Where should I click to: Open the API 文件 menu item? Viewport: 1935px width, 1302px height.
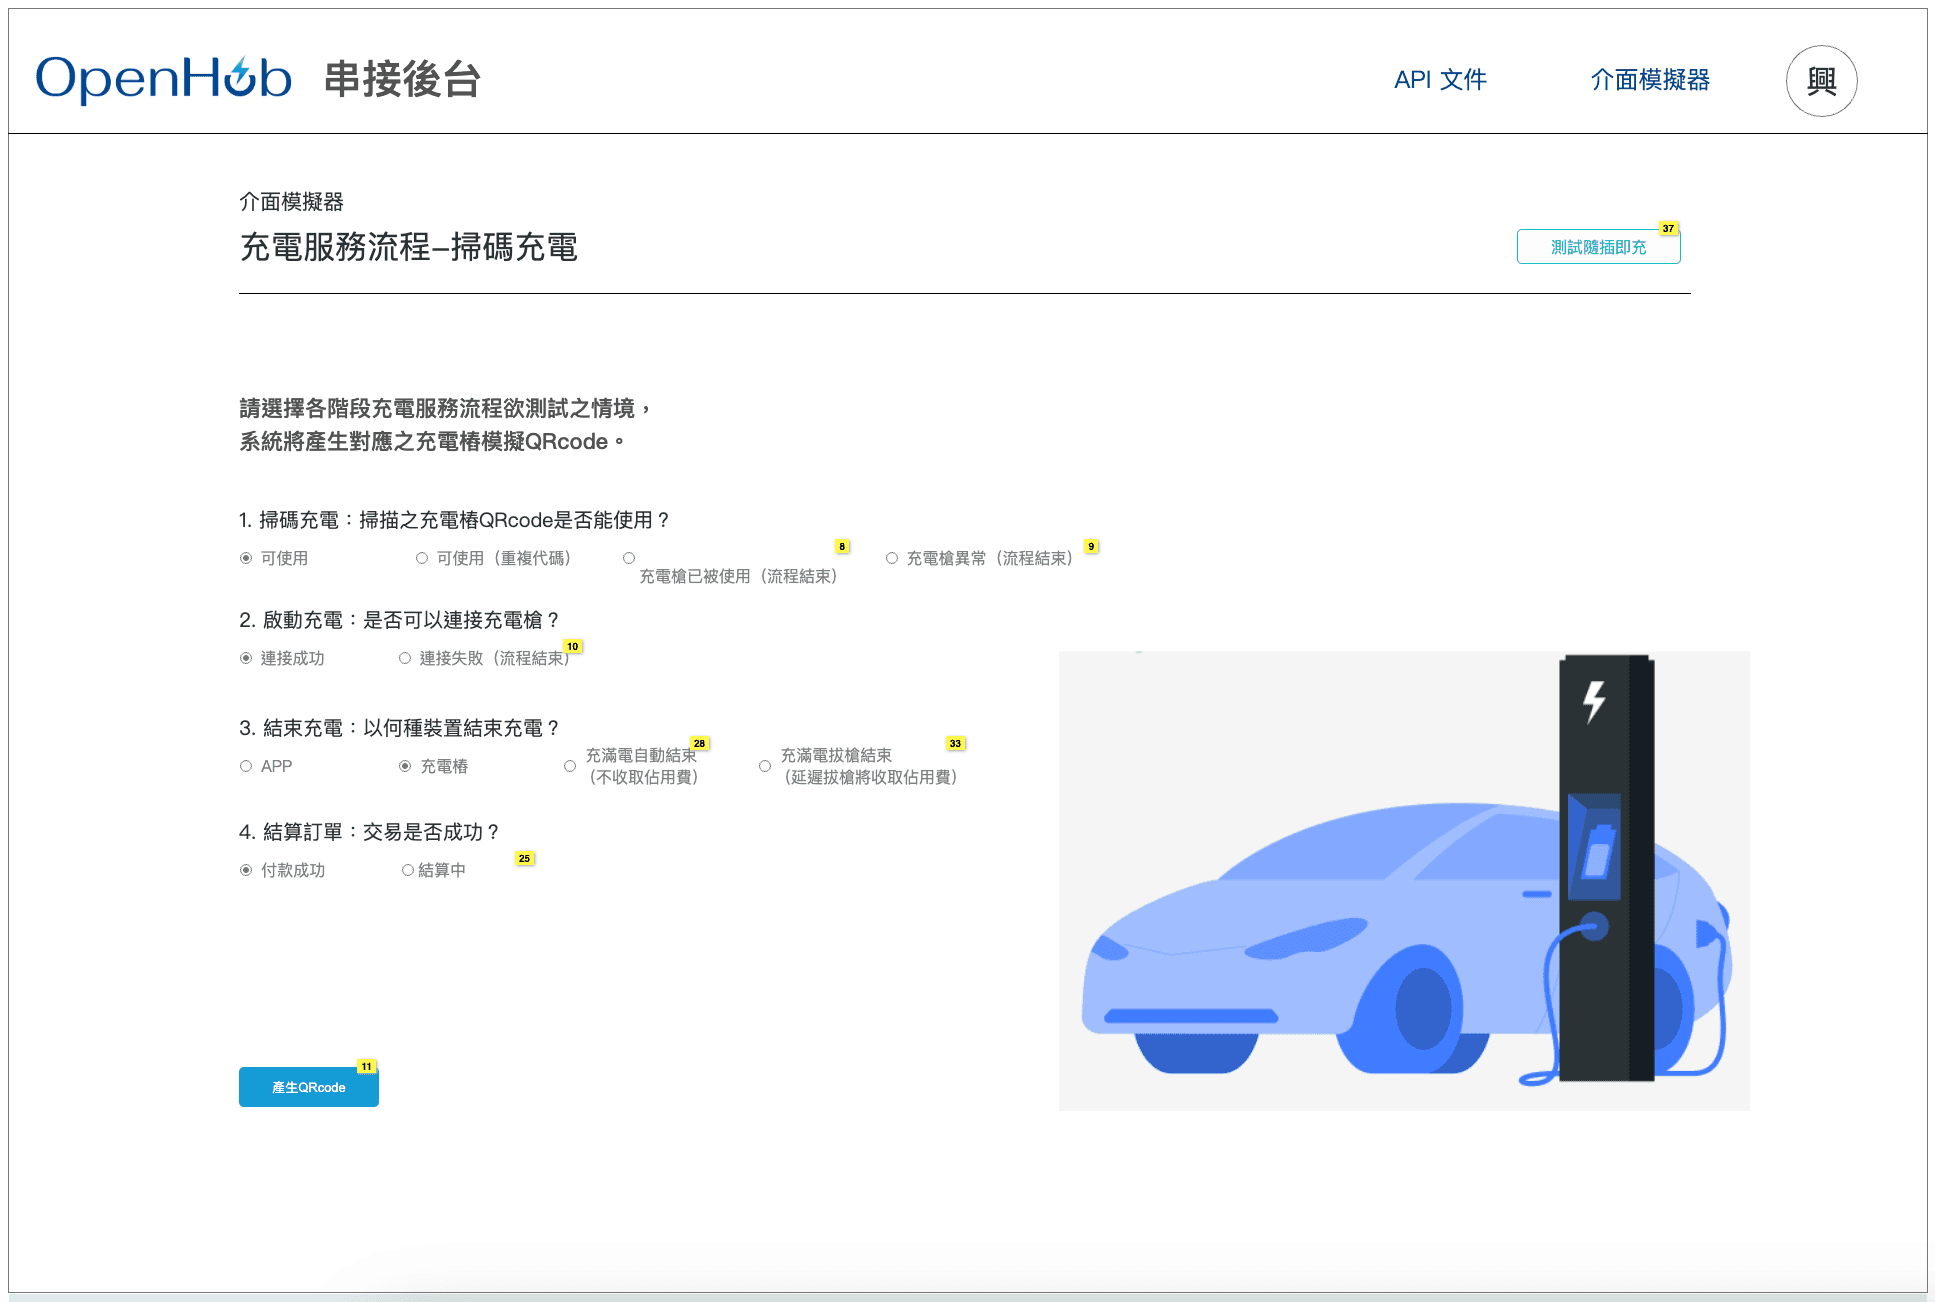tap(1439, 80)
